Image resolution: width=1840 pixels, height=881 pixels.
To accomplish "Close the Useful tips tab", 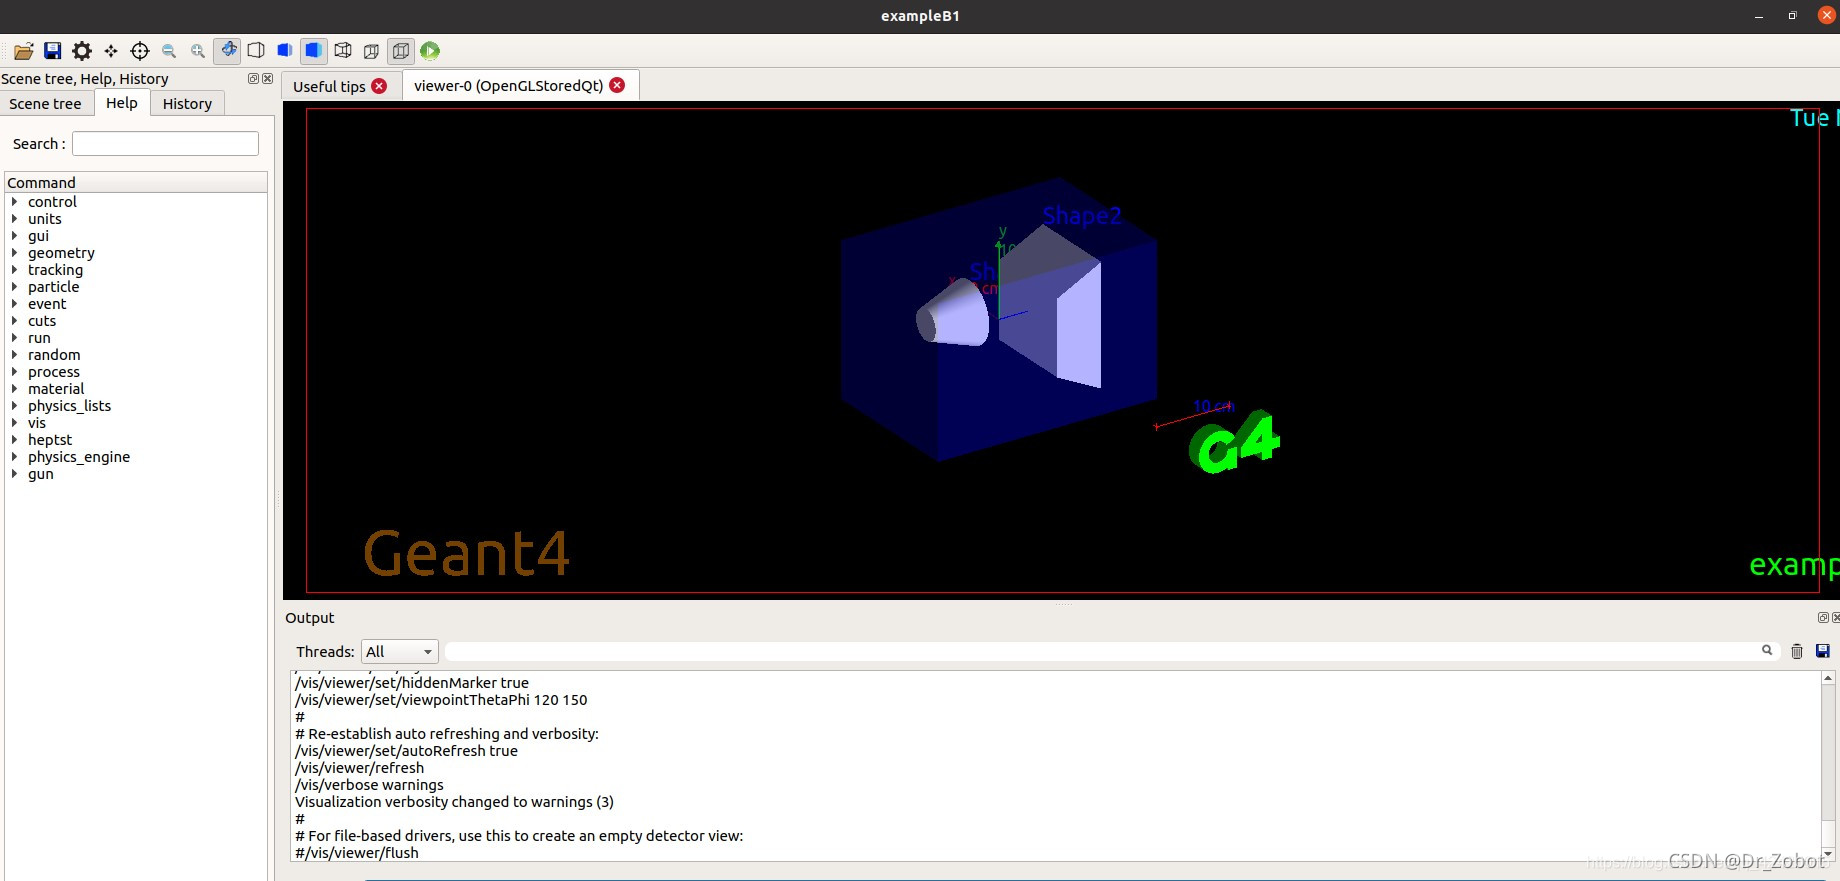I will (x=379, y=86).
